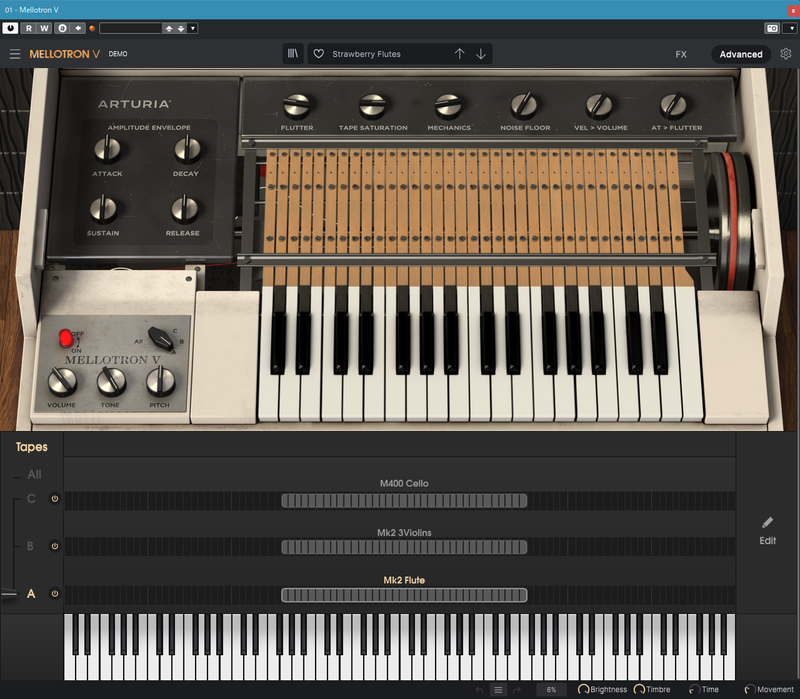800x699 pixels.
Task: Click the DEMO label
Action: tap(118, 54)
